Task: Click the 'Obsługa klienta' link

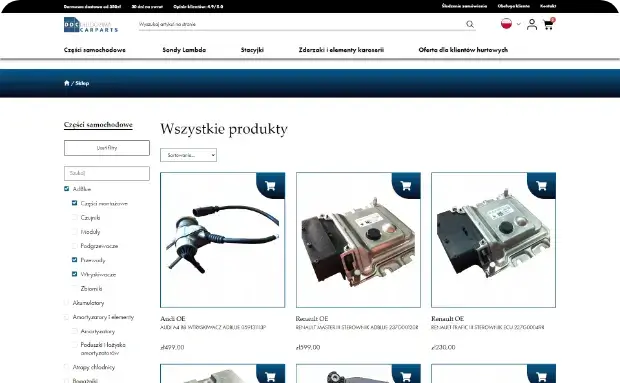Action: (x=514, y=6)
